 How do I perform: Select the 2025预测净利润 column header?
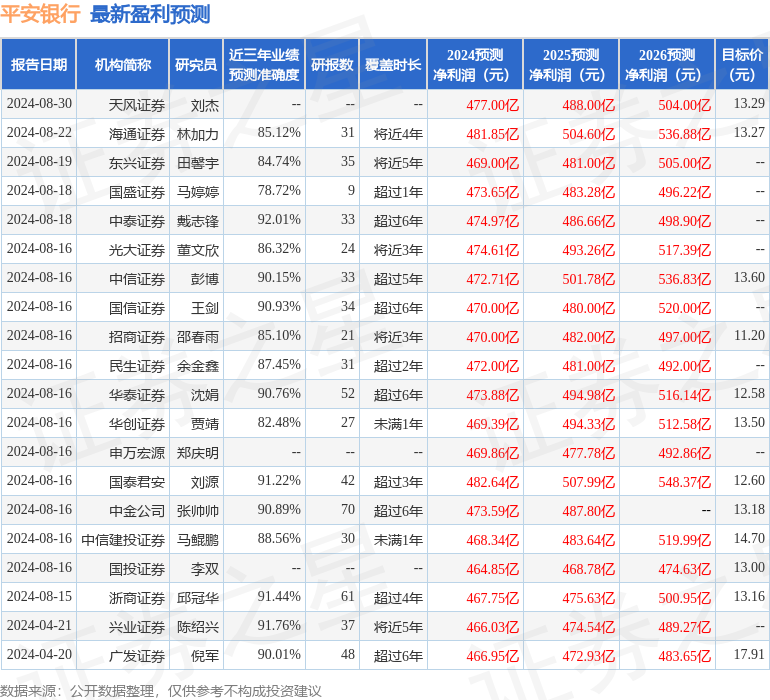571,64
